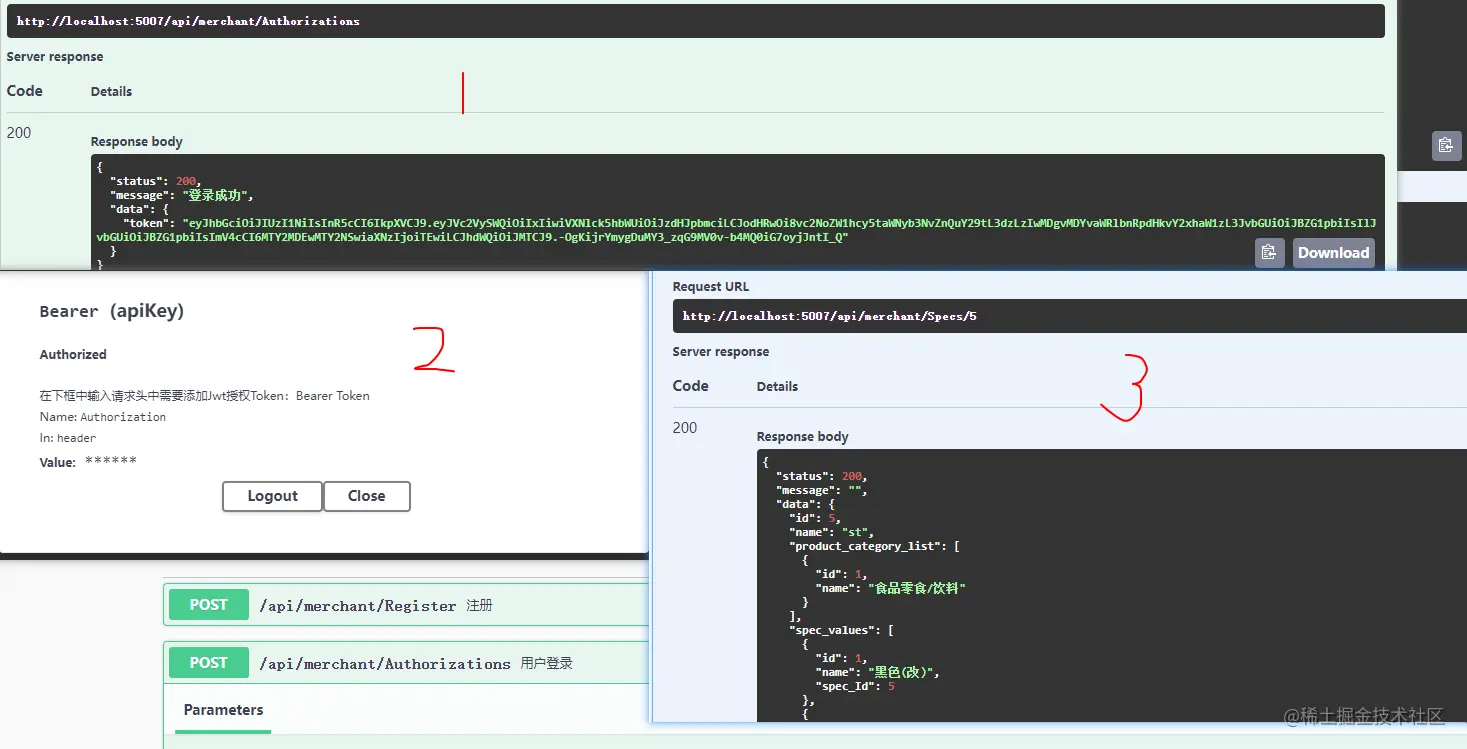Image resolution: width=1467 pixels, height=749 pixels.
Task: Select the Specs/5 request URL text
Action: pyautogui.click(x=829, y=316)
